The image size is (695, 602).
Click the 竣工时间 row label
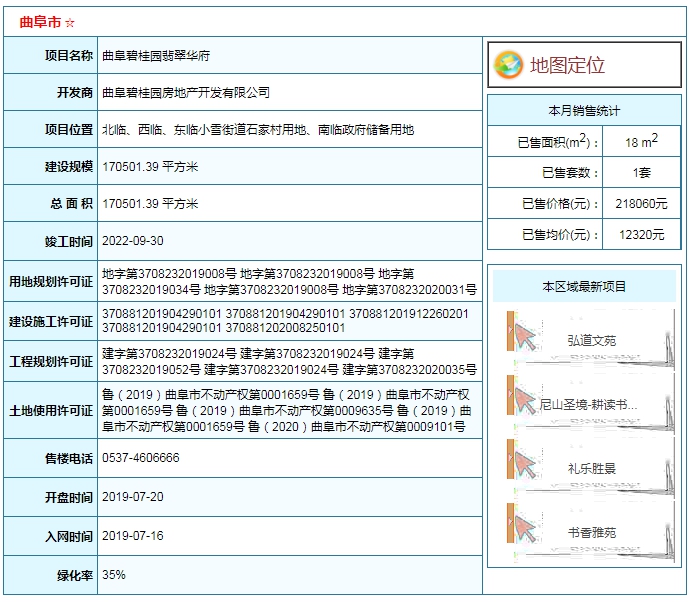[x=69, y=242]
